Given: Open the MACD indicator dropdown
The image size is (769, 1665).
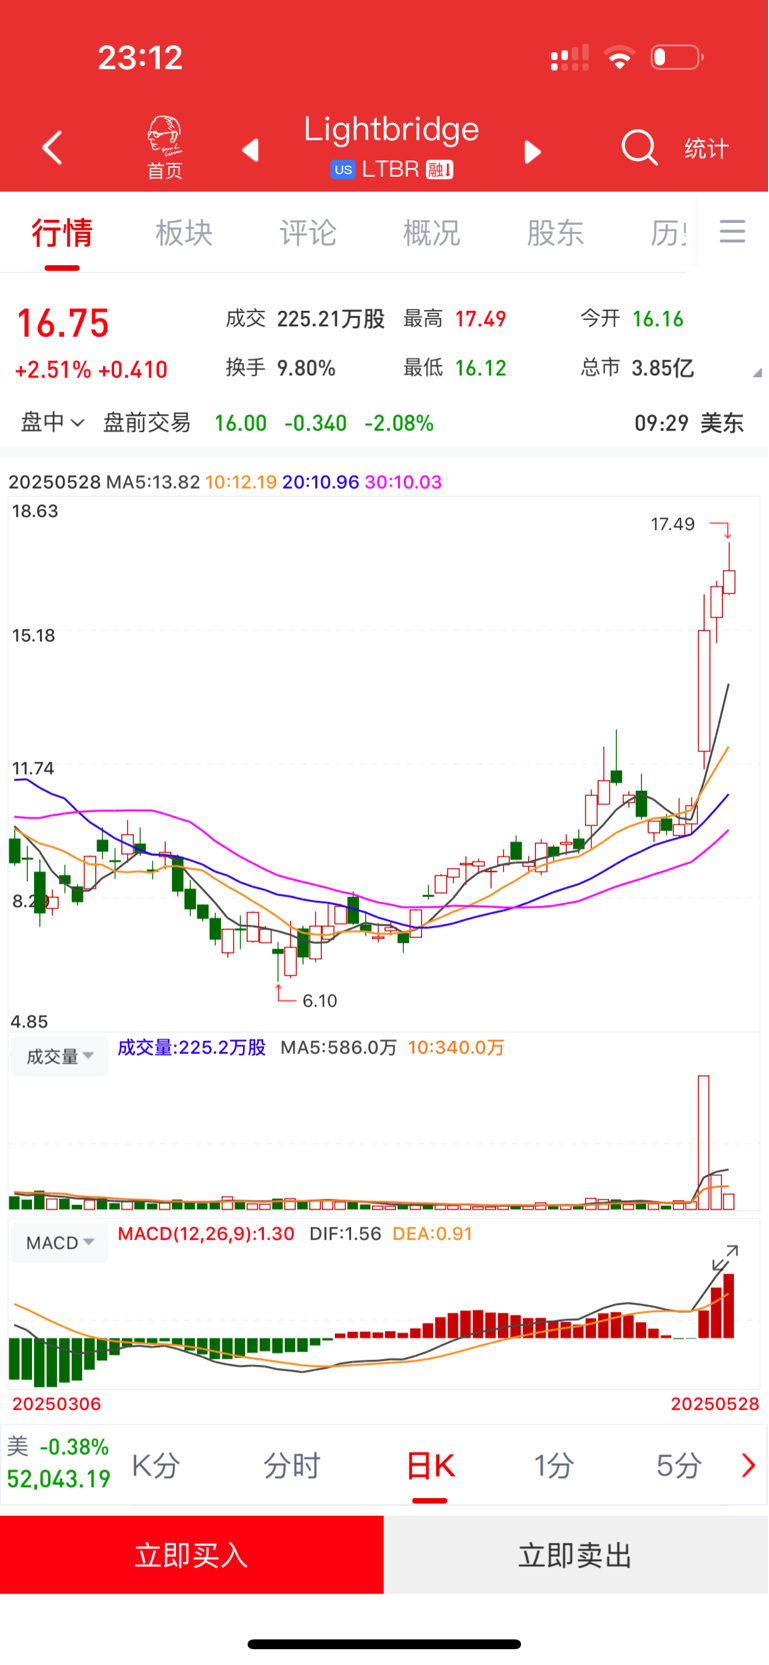Looking at the screenshot, I should 59,1242.
